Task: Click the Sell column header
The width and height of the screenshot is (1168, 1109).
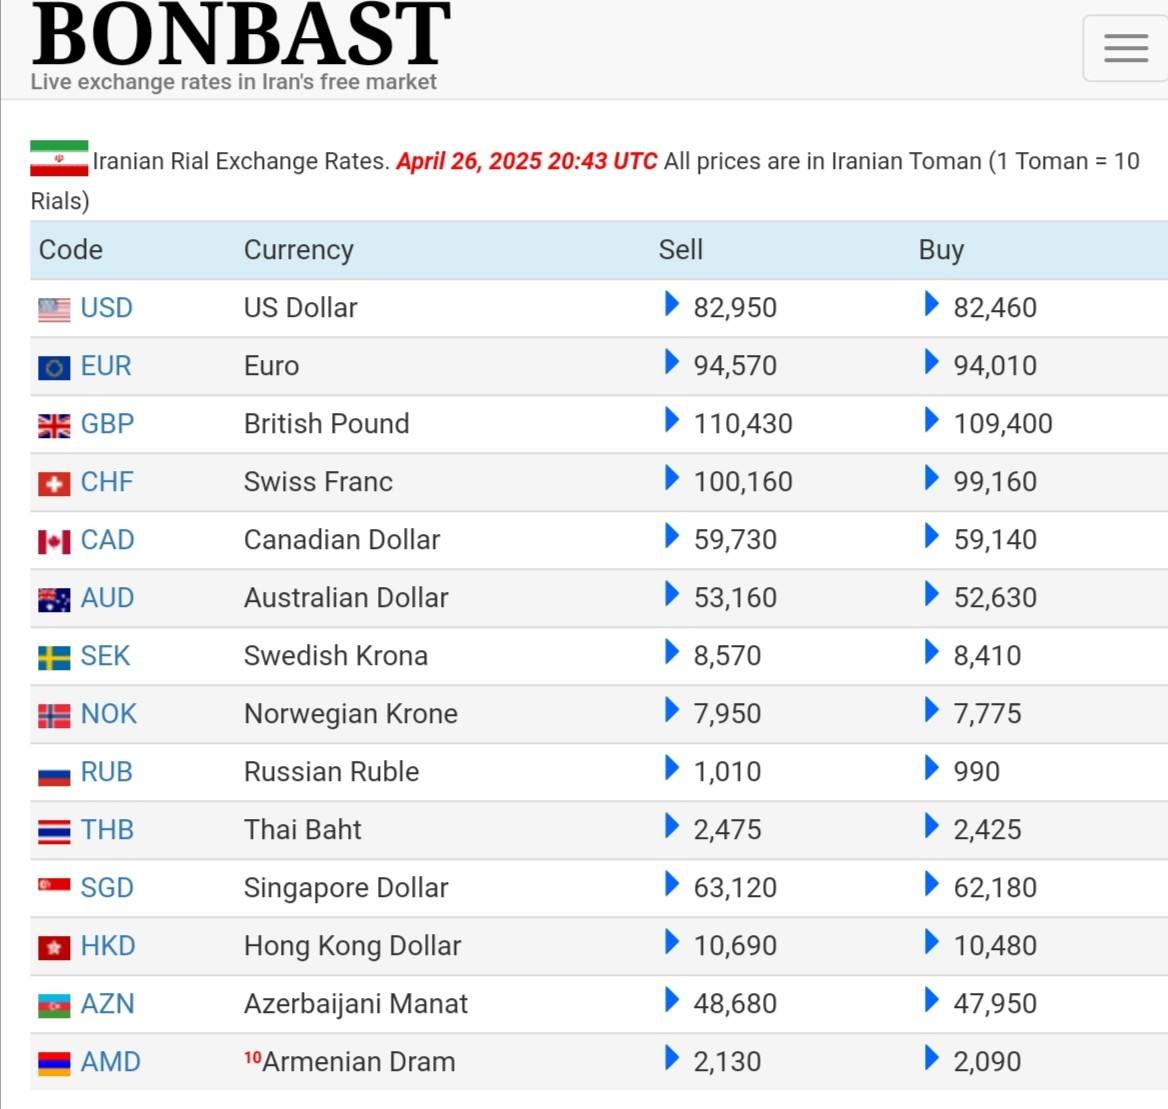Action: (x=681, y=250)
